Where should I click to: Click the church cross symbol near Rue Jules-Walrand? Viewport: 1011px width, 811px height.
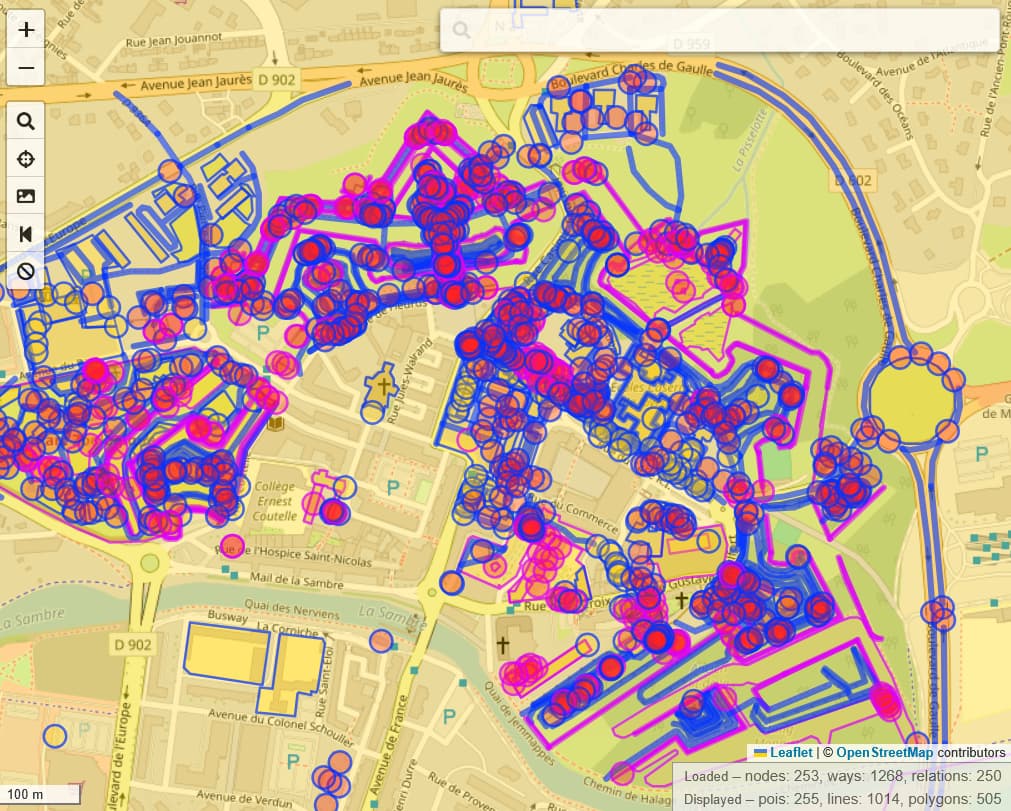click(x=381, y=385)
